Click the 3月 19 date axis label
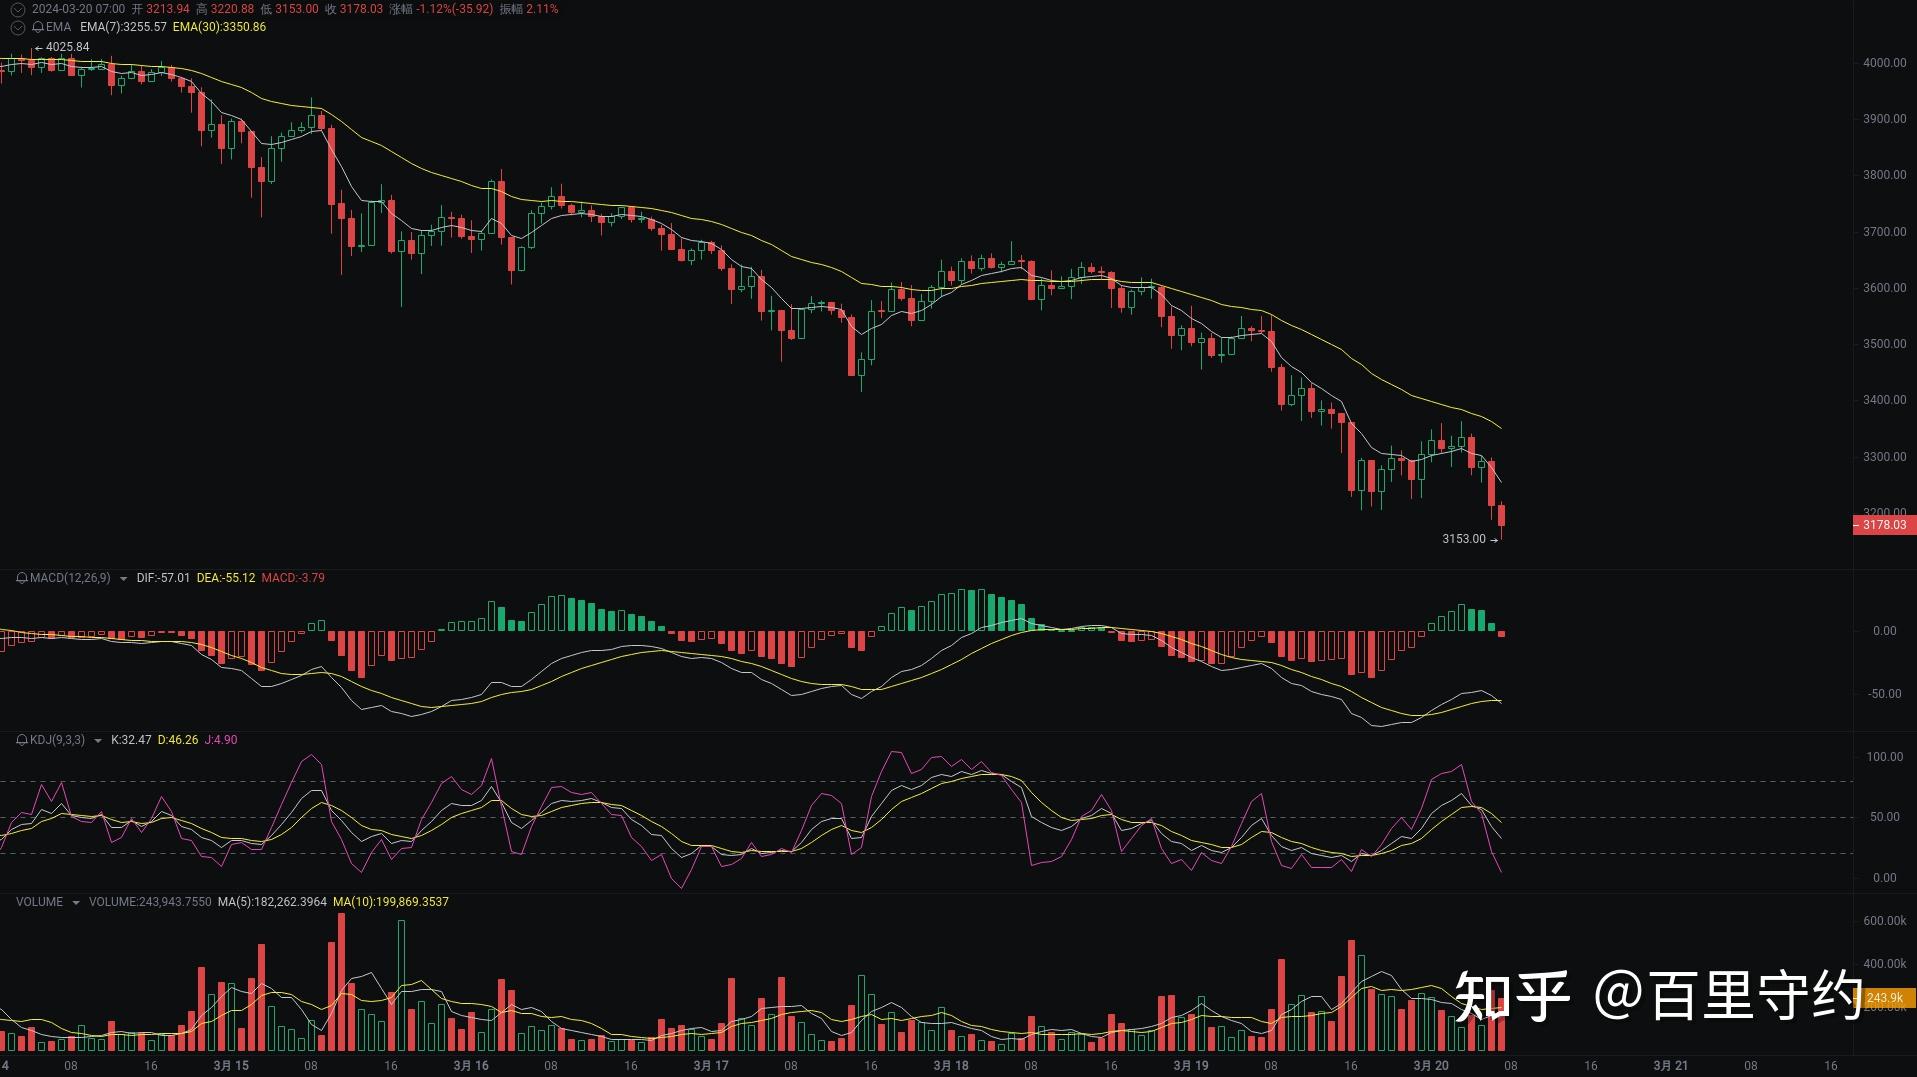This screenshot has height=1077, width=1917. point(1191,1066)
